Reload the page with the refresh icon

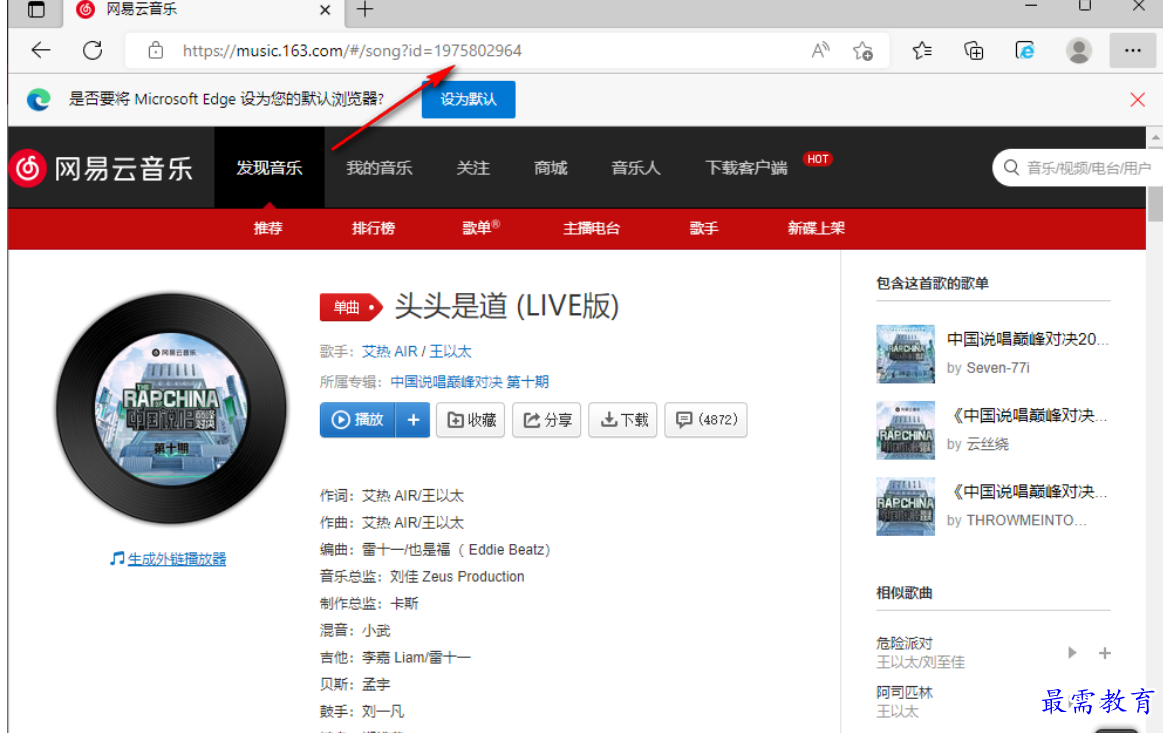click(93, 50)
